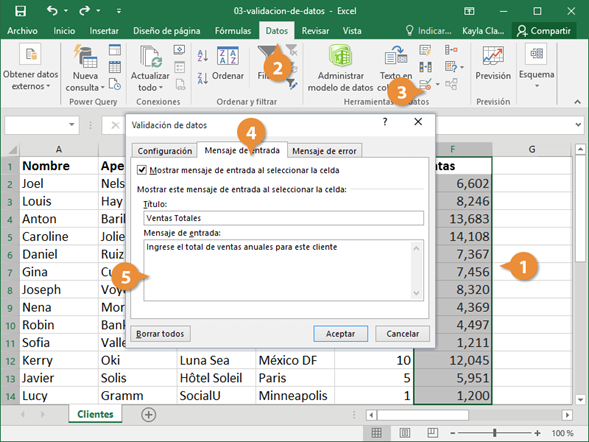Switch to the Mensaje de error tab
Image resolution: width=589 pixels, height=442 pixels.
tap(324, 151)
